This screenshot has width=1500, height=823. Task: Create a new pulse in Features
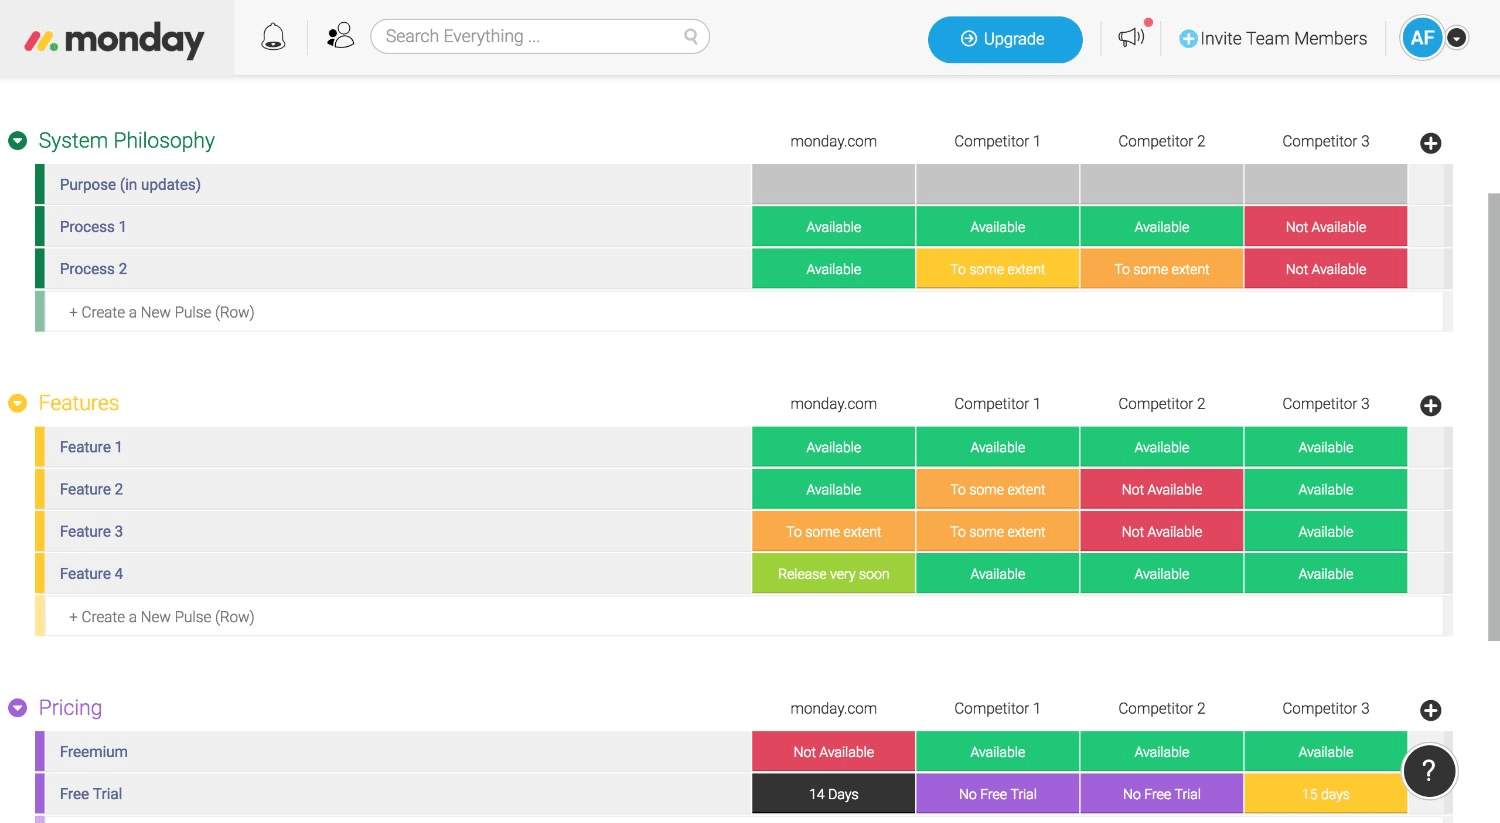743,617
